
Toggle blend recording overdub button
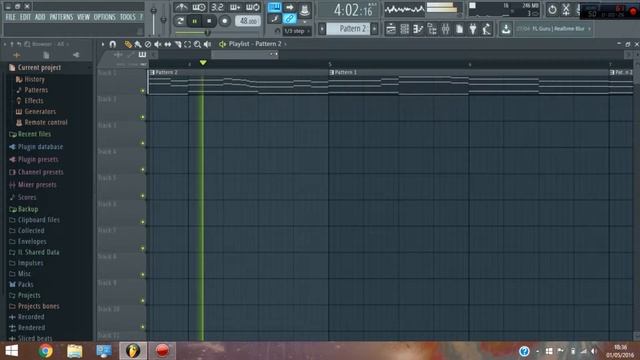click(x=236, y=7)
